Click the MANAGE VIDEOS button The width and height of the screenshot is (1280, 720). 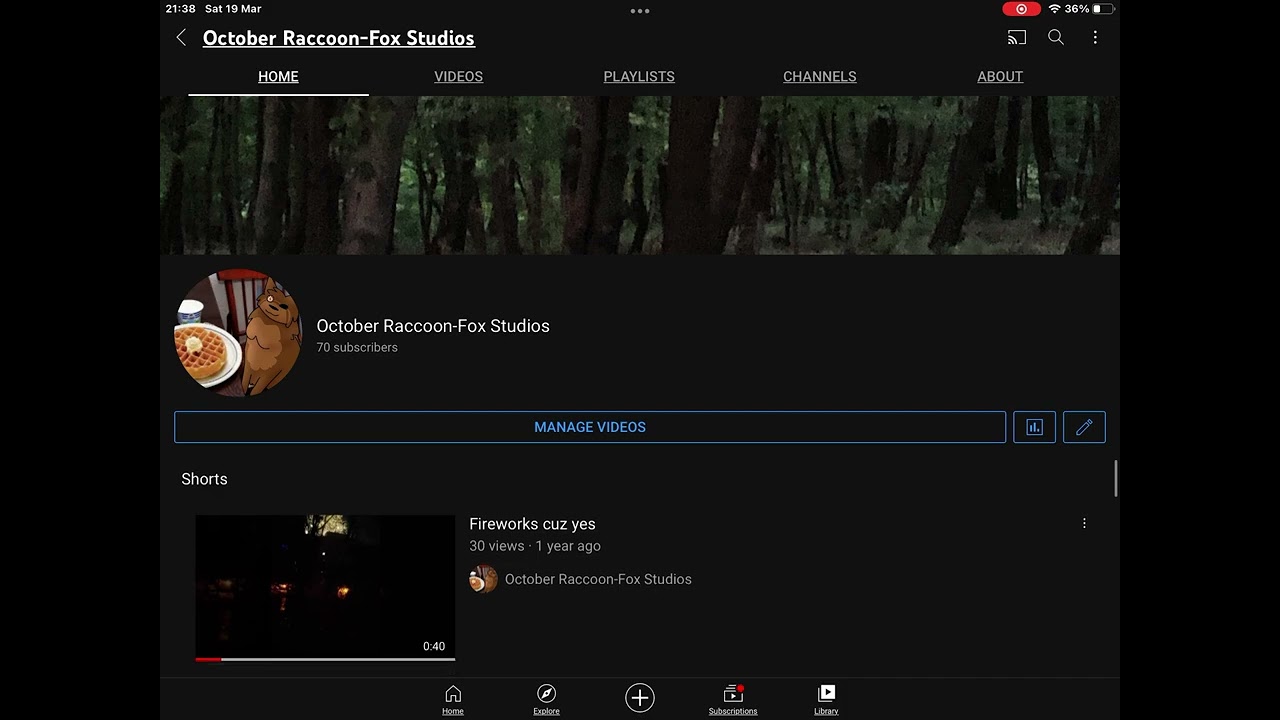coord(590,427)
